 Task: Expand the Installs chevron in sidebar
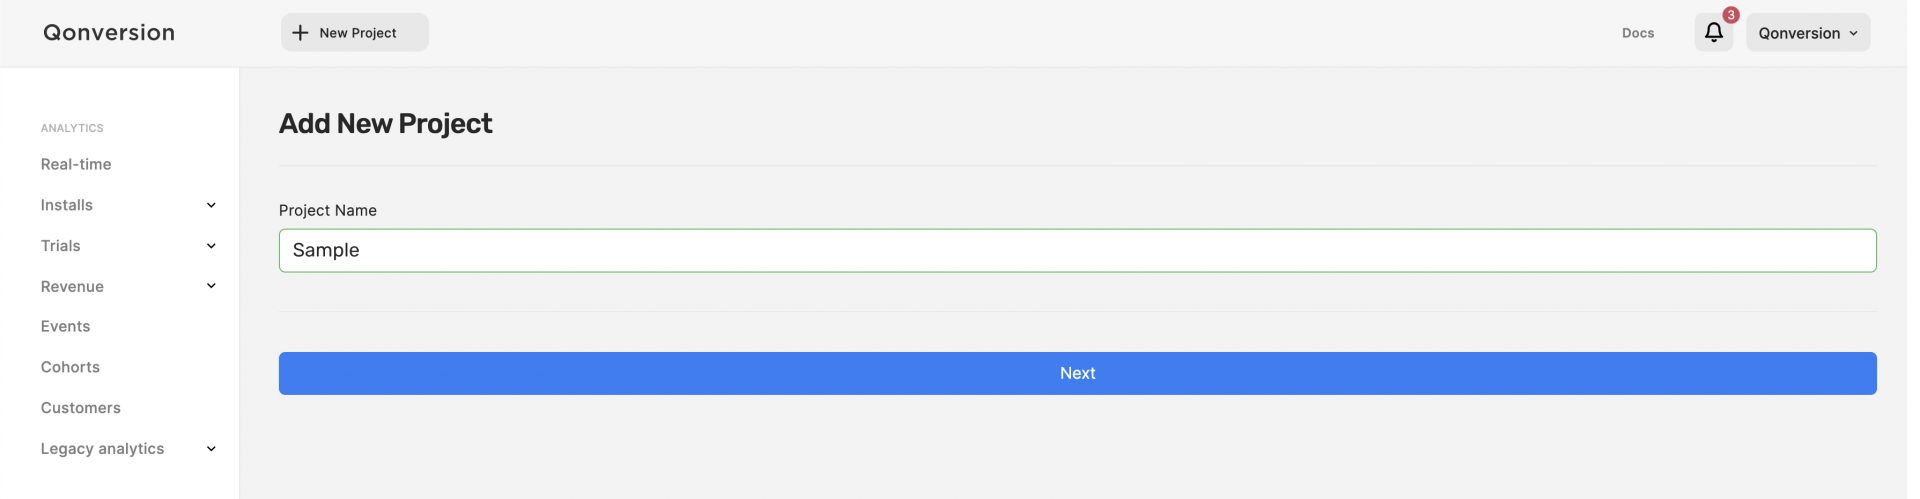click(211, 205)
